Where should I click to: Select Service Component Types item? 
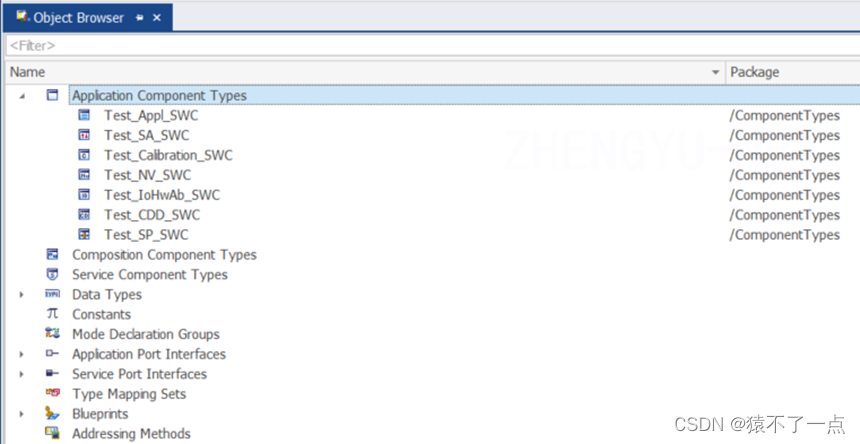150,275
